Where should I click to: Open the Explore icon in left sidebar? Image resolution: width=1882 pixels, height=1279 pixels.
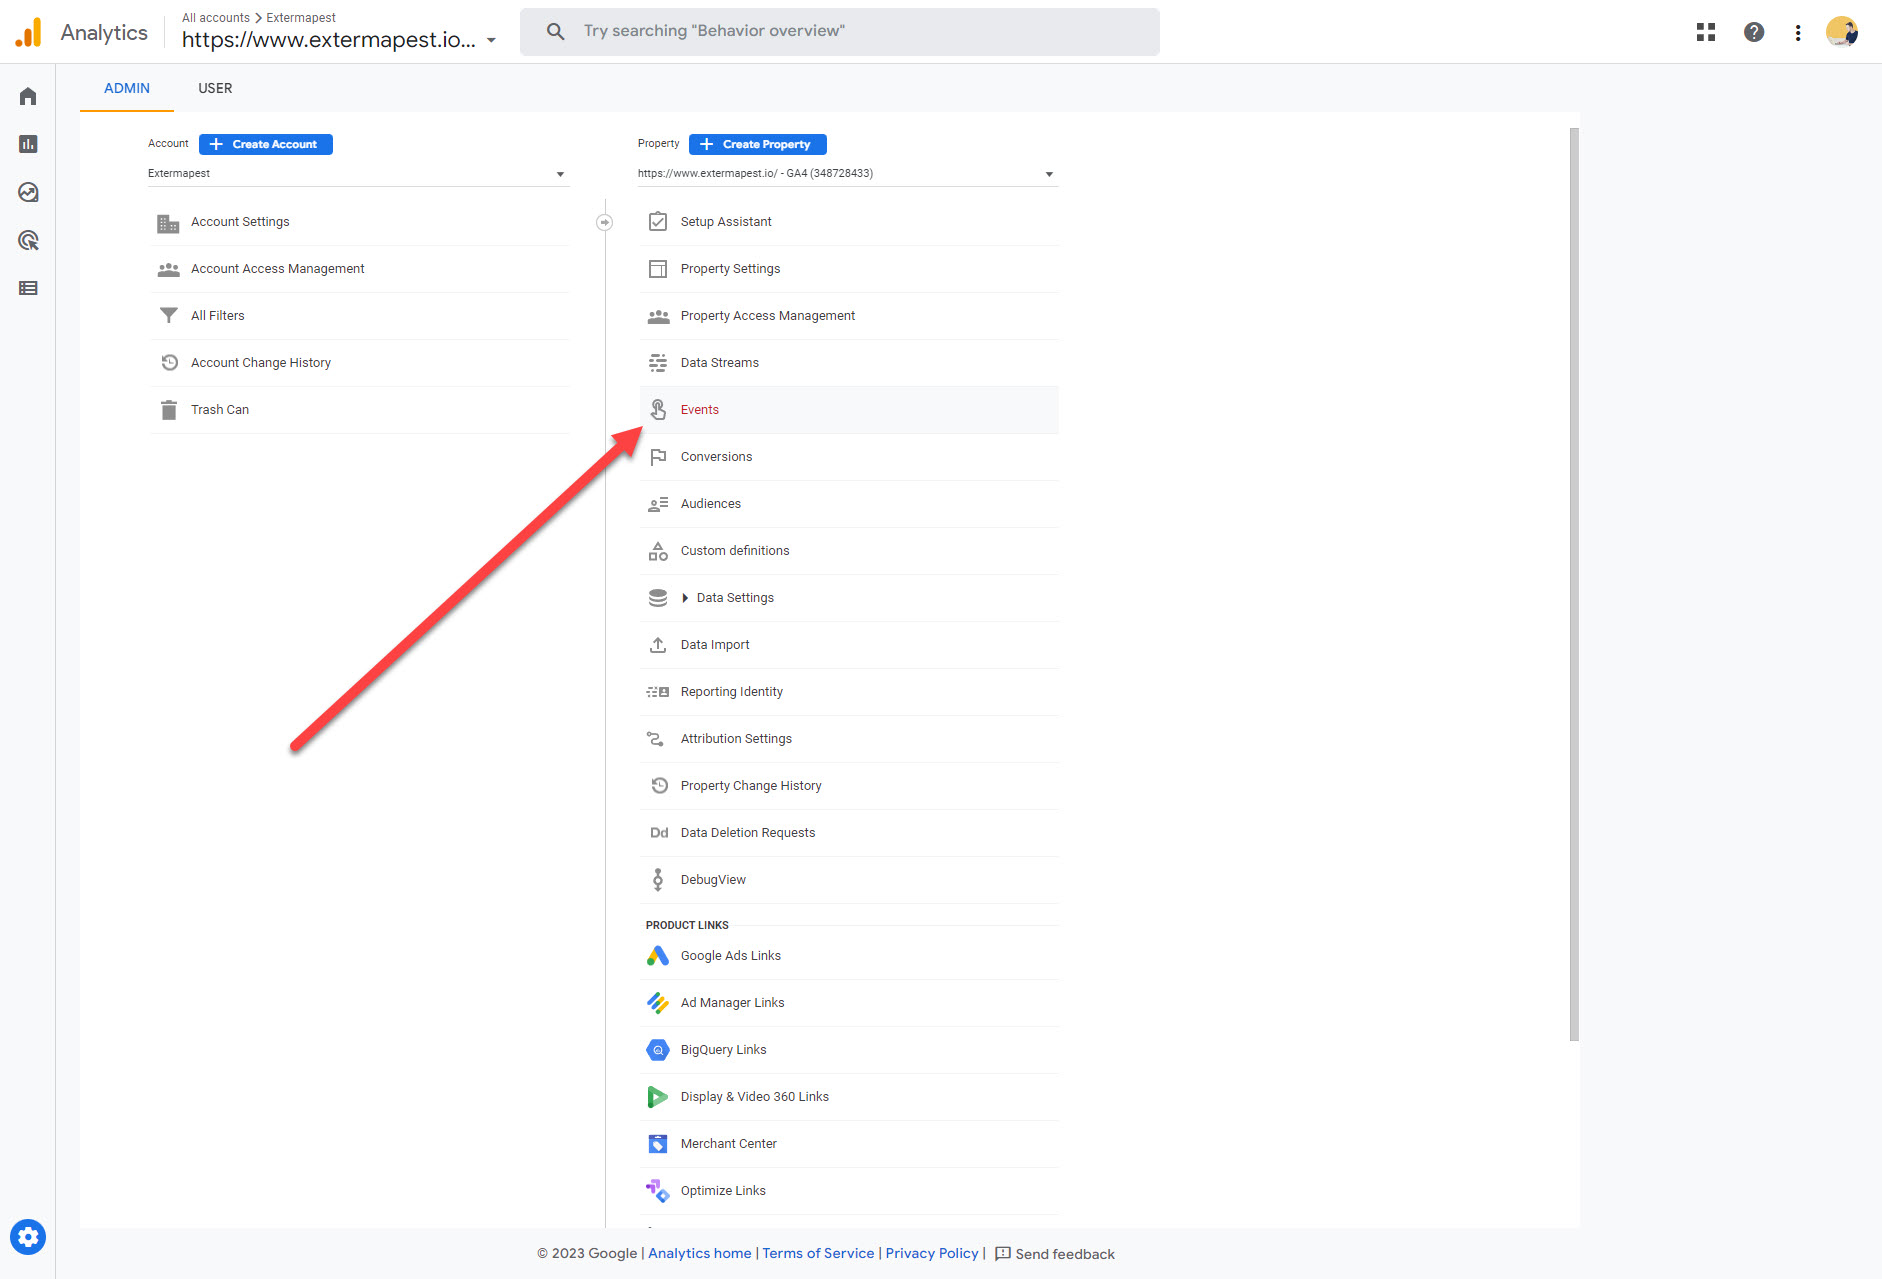pos(28,192)
